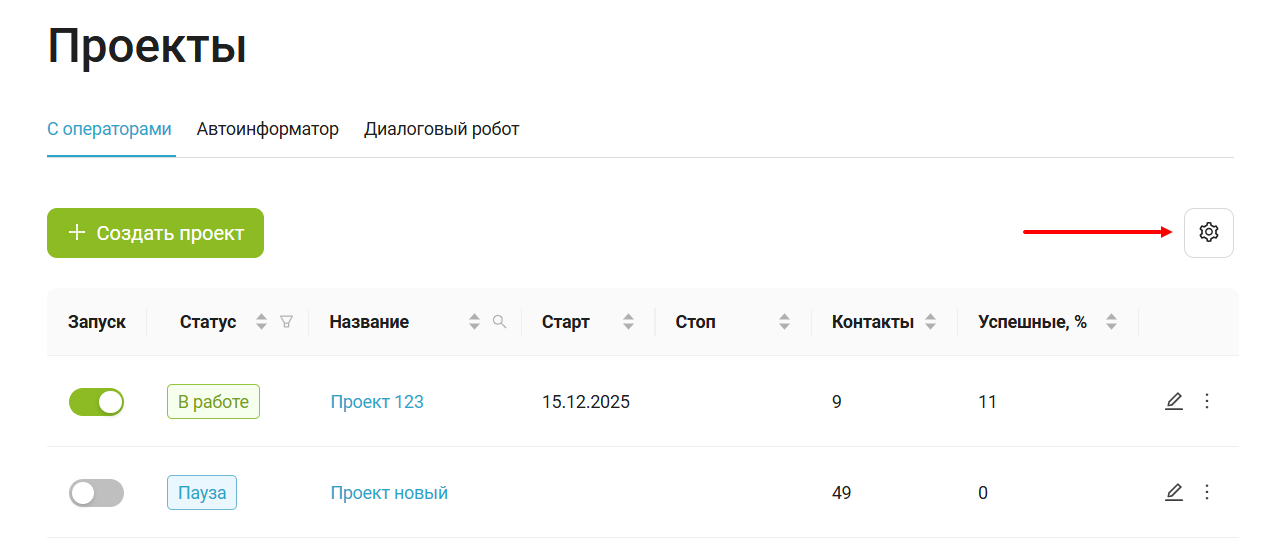Screen dimensions: 1285x549
Task: Click the Создать проект button
Action: (155, 233)
